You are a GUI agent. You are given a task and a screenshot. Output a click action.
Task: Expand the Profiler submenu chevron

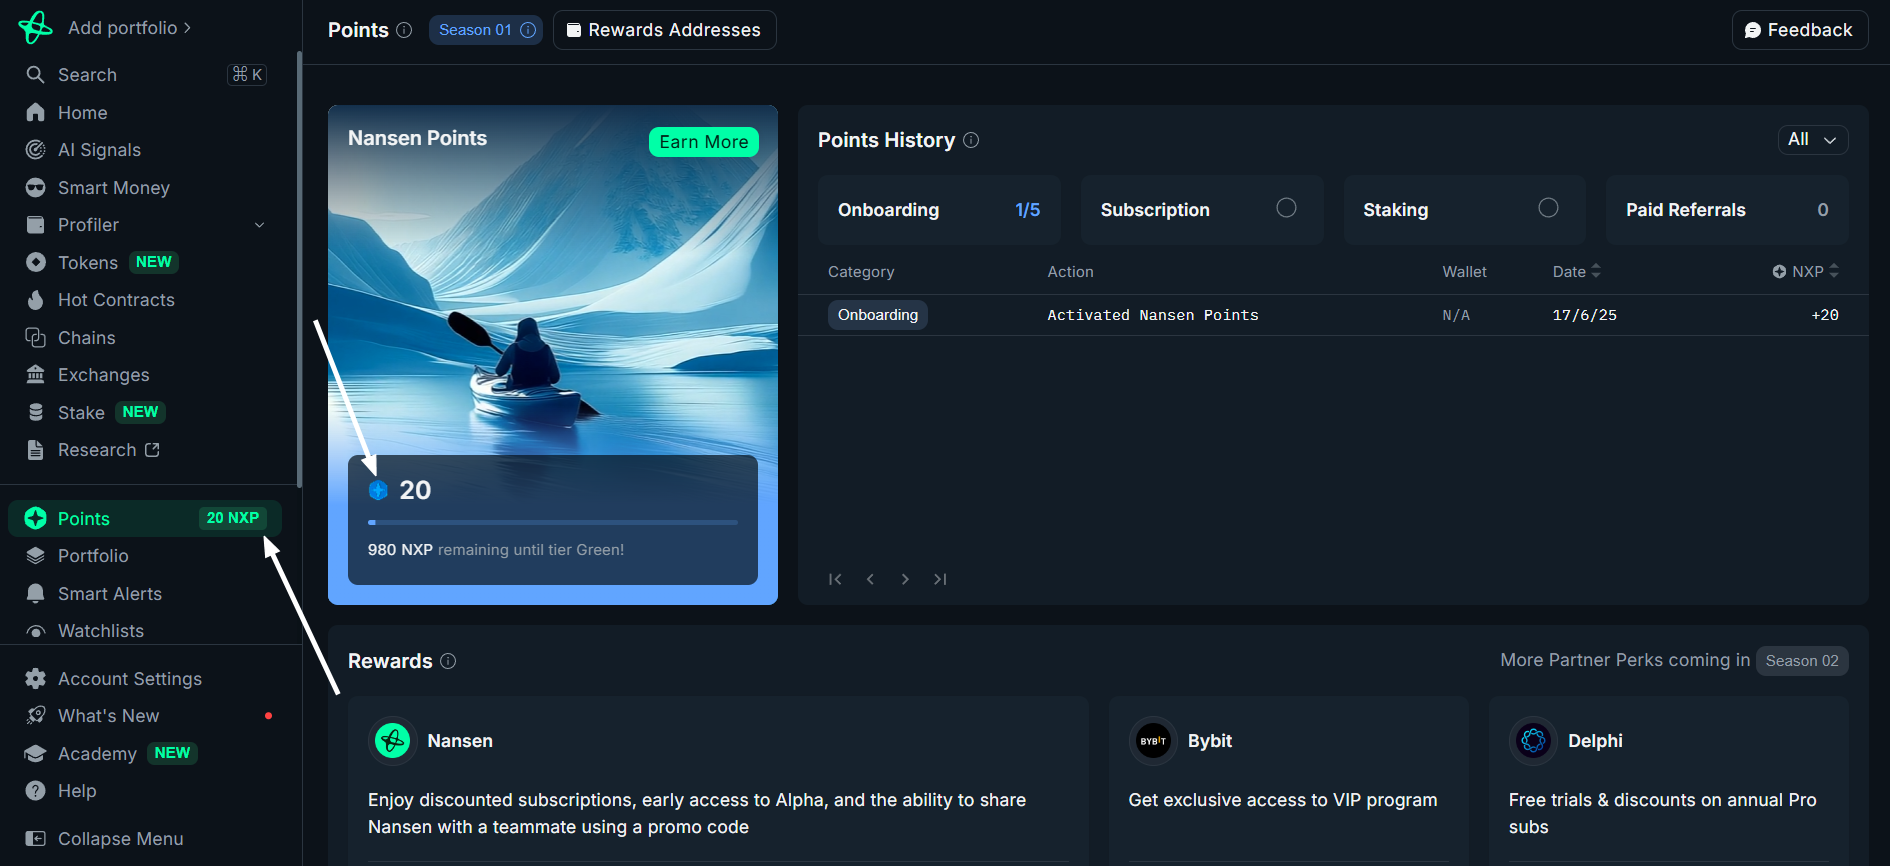pos(260,225)
